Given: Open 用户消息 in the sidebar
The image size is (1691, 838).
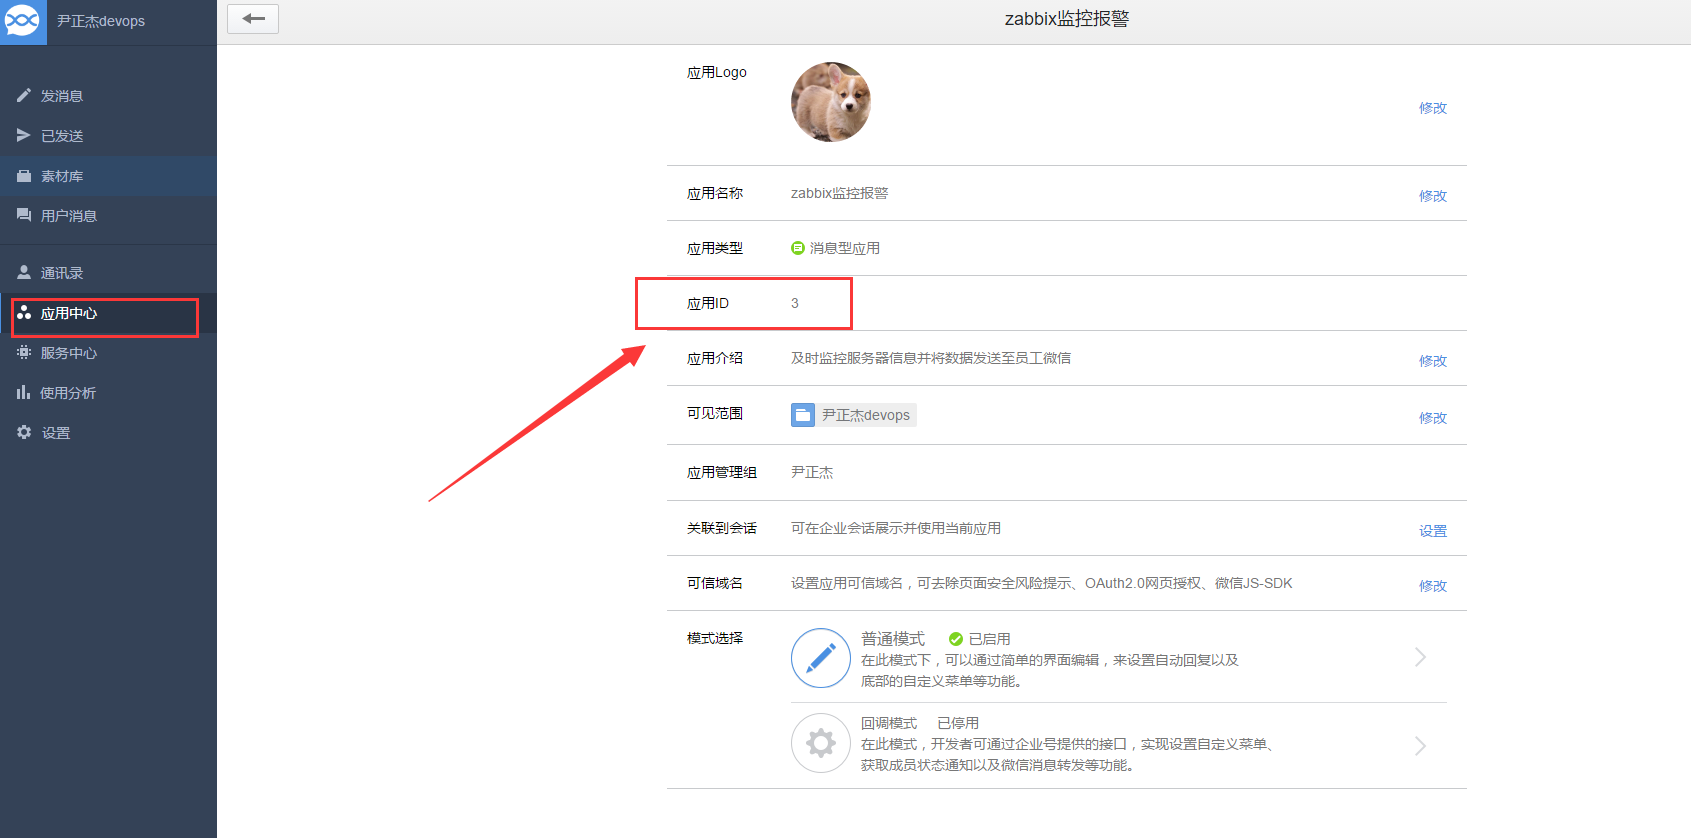Looking at the screenshot, I should [x=108, y=216].
